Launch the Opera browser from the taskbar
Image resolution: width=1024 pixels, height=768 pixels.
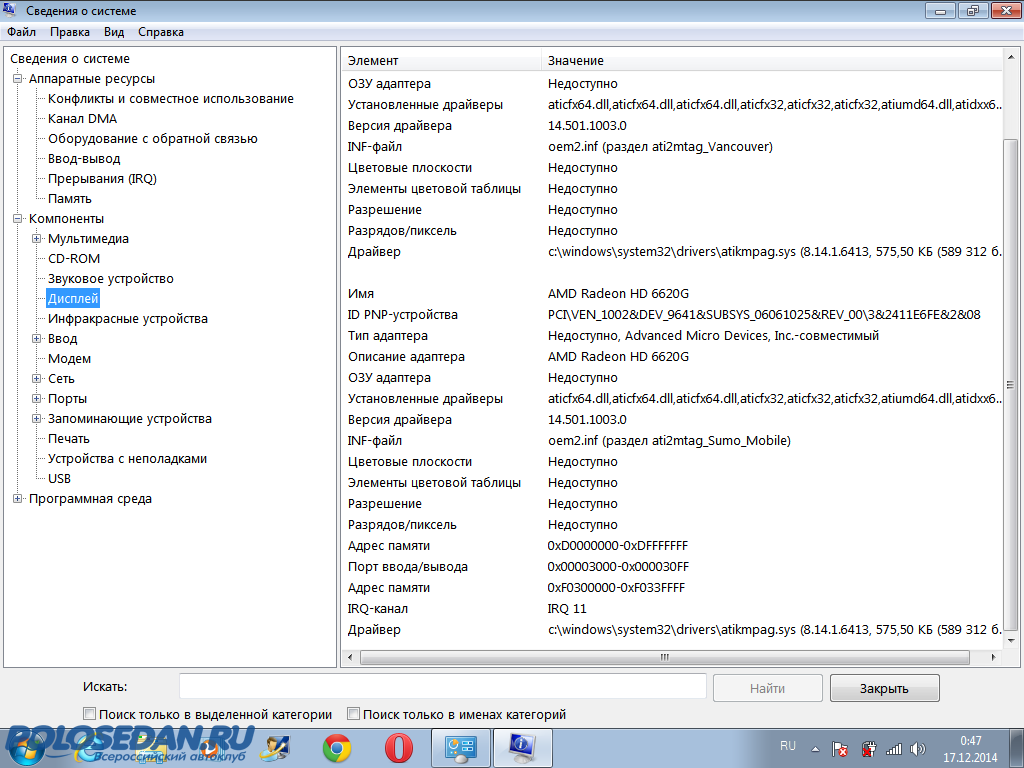point(399,747)
